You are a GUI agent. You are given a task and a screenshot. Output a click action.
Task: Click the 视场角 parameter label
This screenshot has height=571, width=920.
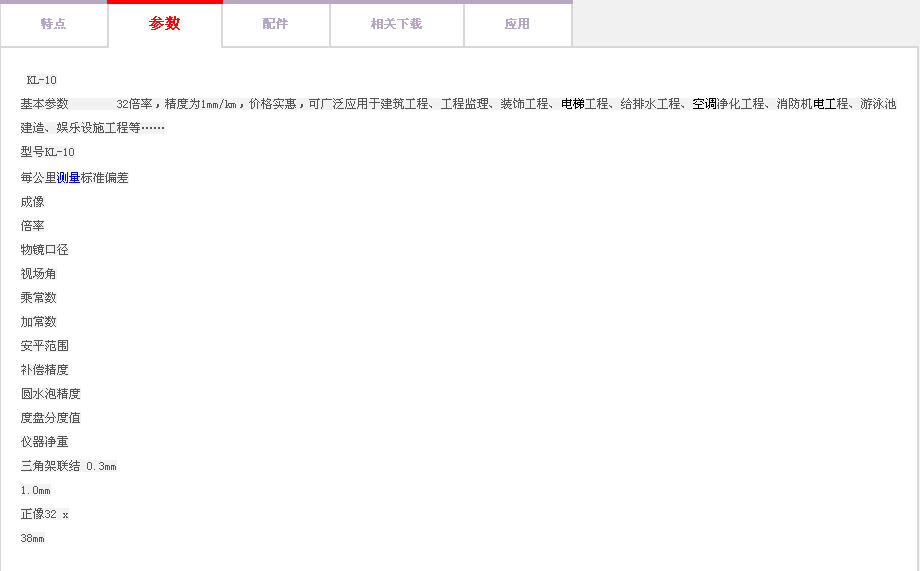pos(38,274)
